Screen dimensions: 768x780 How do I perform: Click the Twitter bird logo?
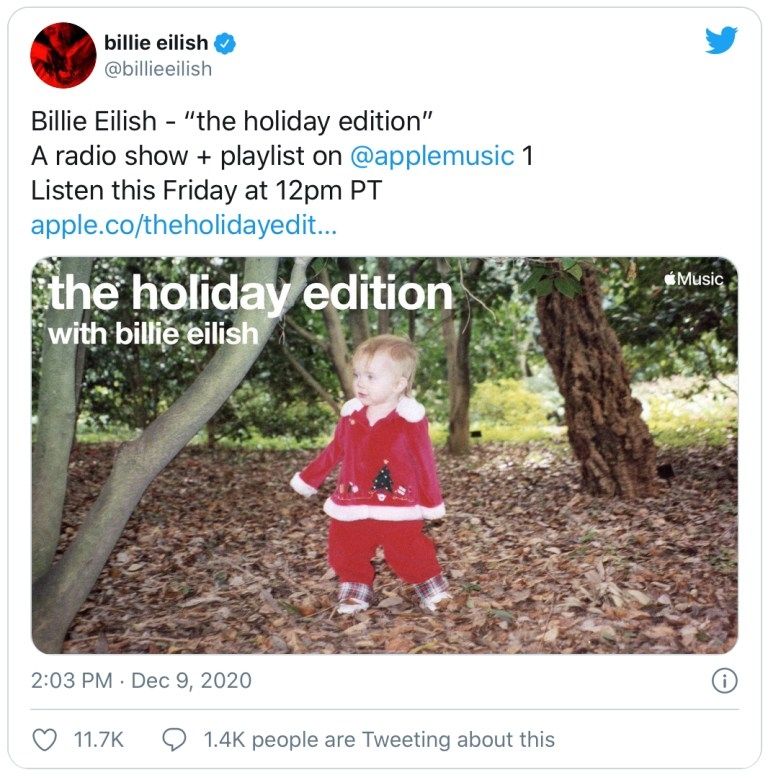click(x=721, y=40)
